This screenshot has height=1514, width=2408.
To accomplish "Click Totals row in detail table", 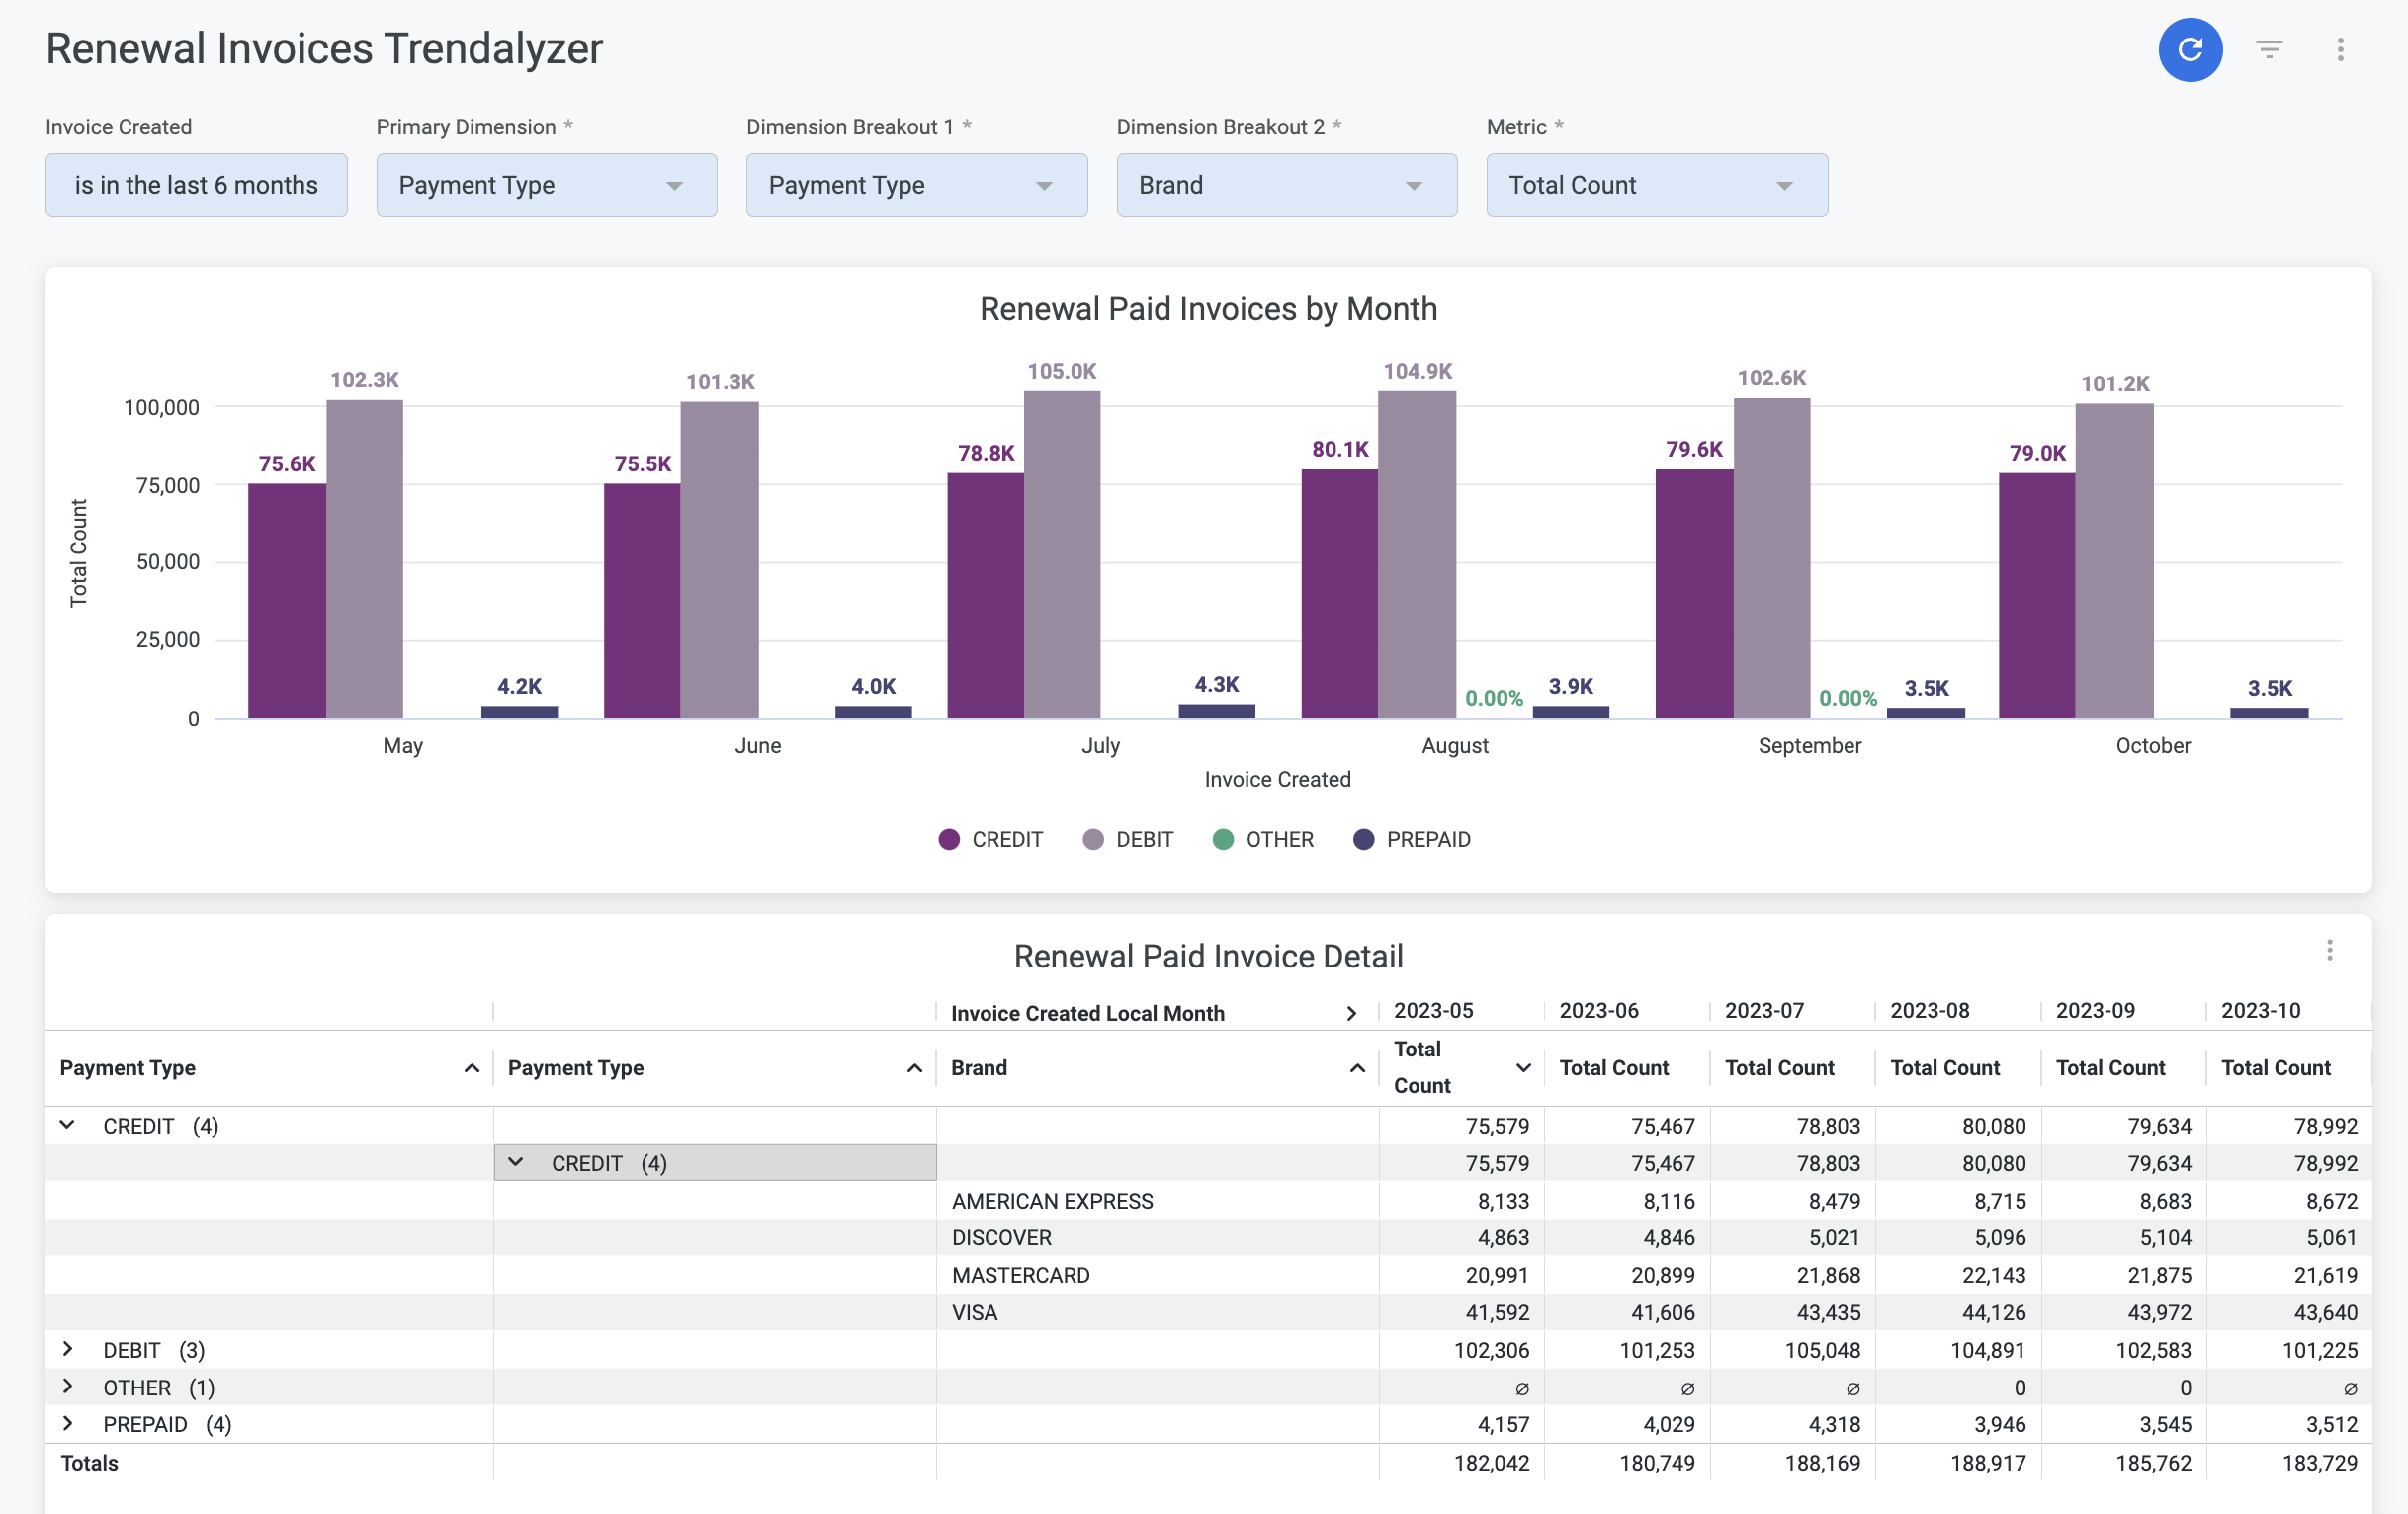I will point(94,1462).
